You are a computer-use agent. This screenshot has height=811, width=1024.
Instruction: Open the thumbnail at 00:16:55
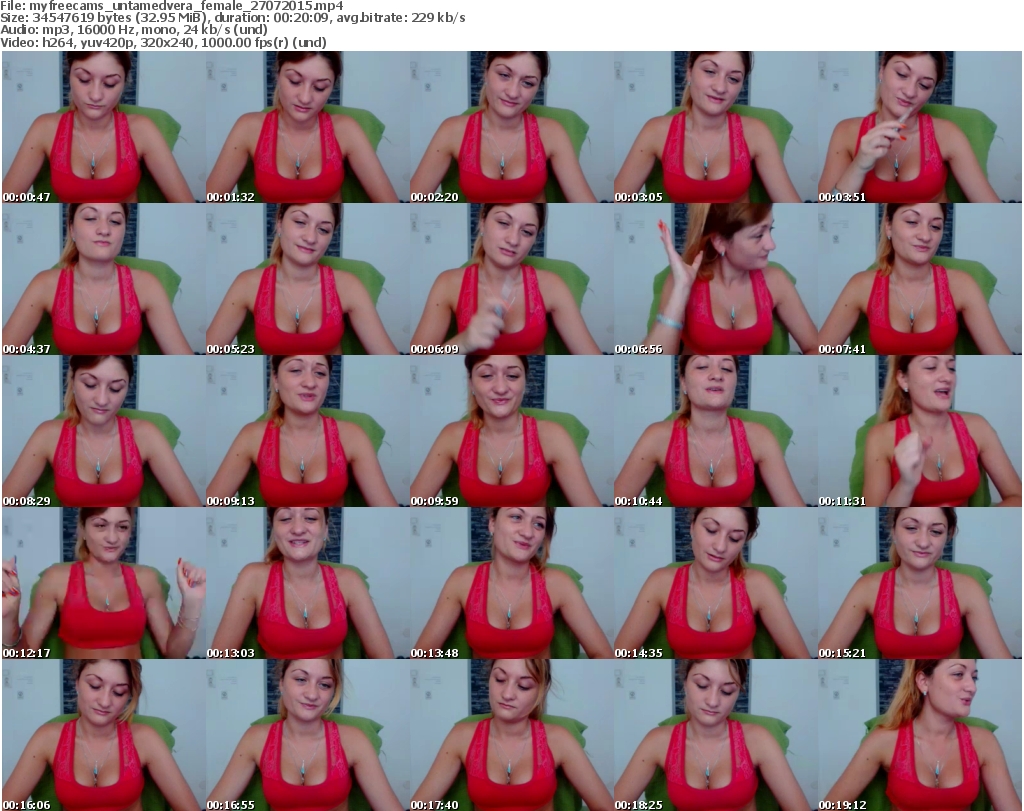coord(308,735)
